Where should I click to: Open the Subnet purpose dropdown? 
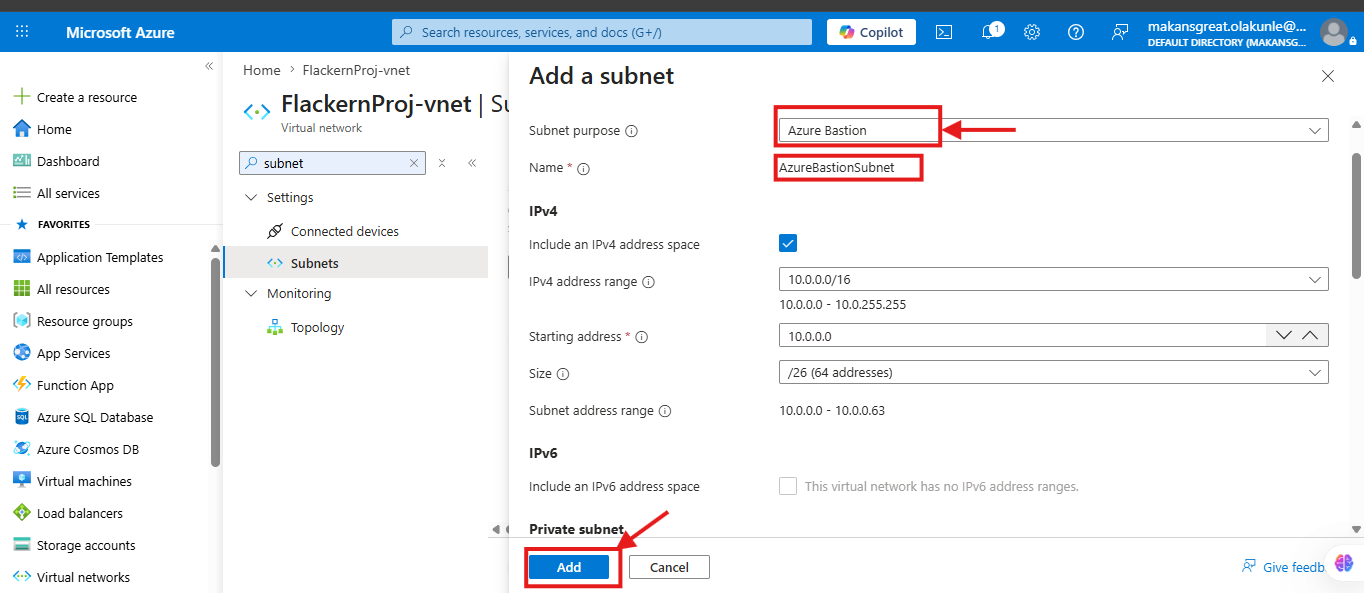(1053, 130)
